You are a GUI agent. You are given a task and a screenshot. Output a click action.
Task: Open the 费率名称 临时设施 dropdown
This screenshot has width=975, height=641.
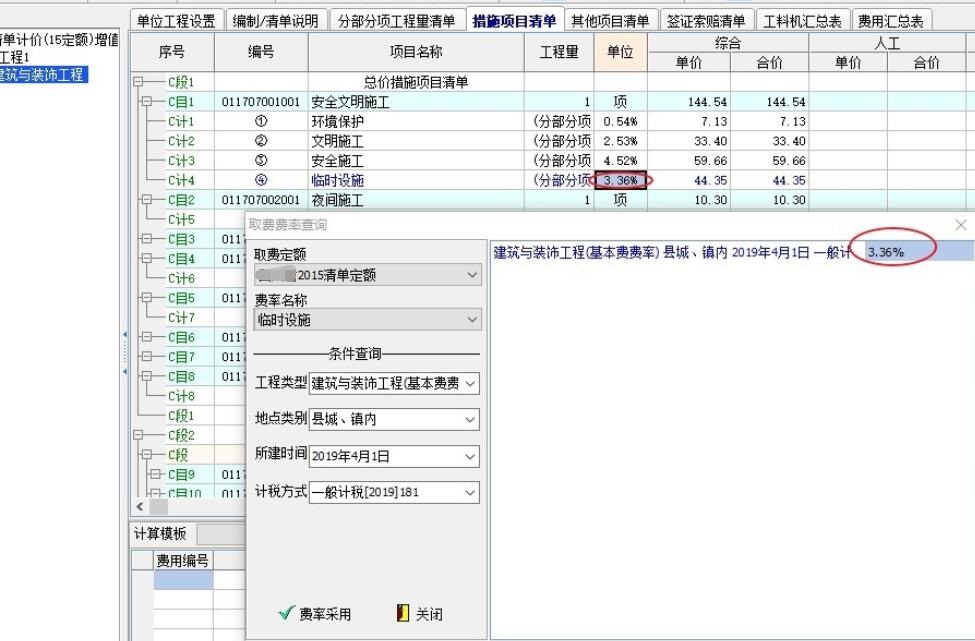tap(367, 320)
